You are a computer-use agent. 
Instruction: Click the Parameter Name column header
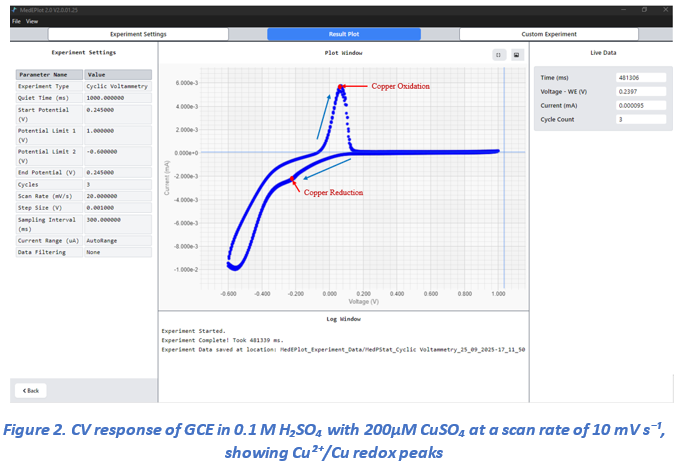coord(49,74)
